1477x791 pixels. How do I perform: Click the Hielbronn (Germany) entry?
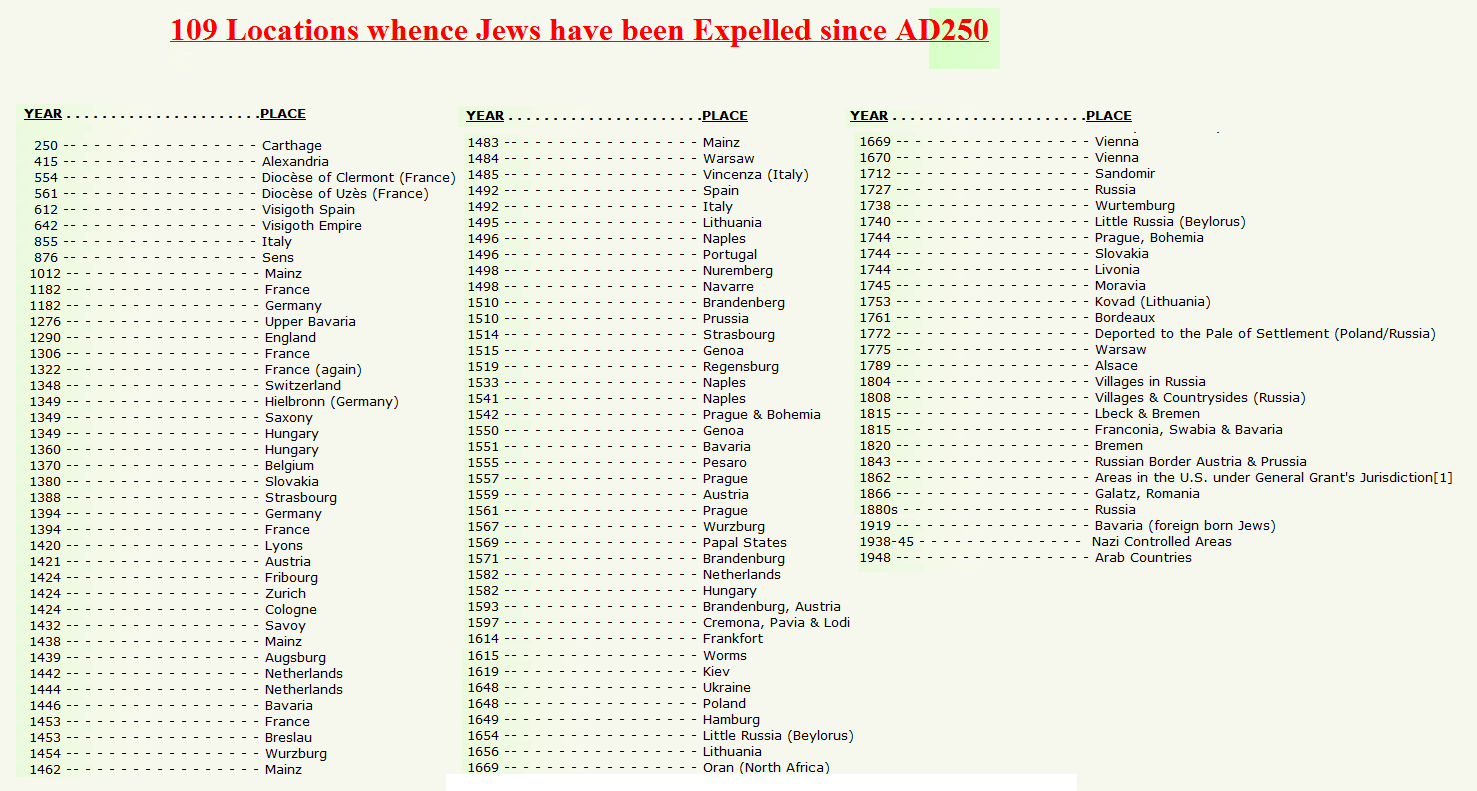[x=332, y=402]
